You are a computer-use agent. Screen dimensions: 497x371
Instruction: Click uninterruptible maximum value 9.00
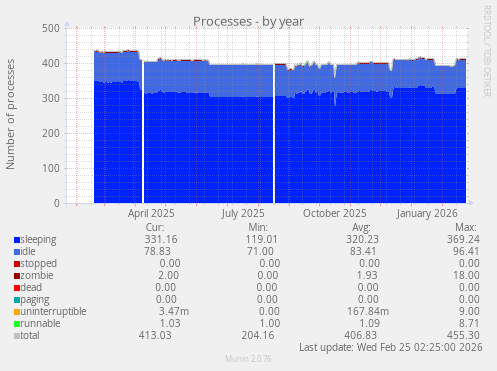(x=469, y=311)
